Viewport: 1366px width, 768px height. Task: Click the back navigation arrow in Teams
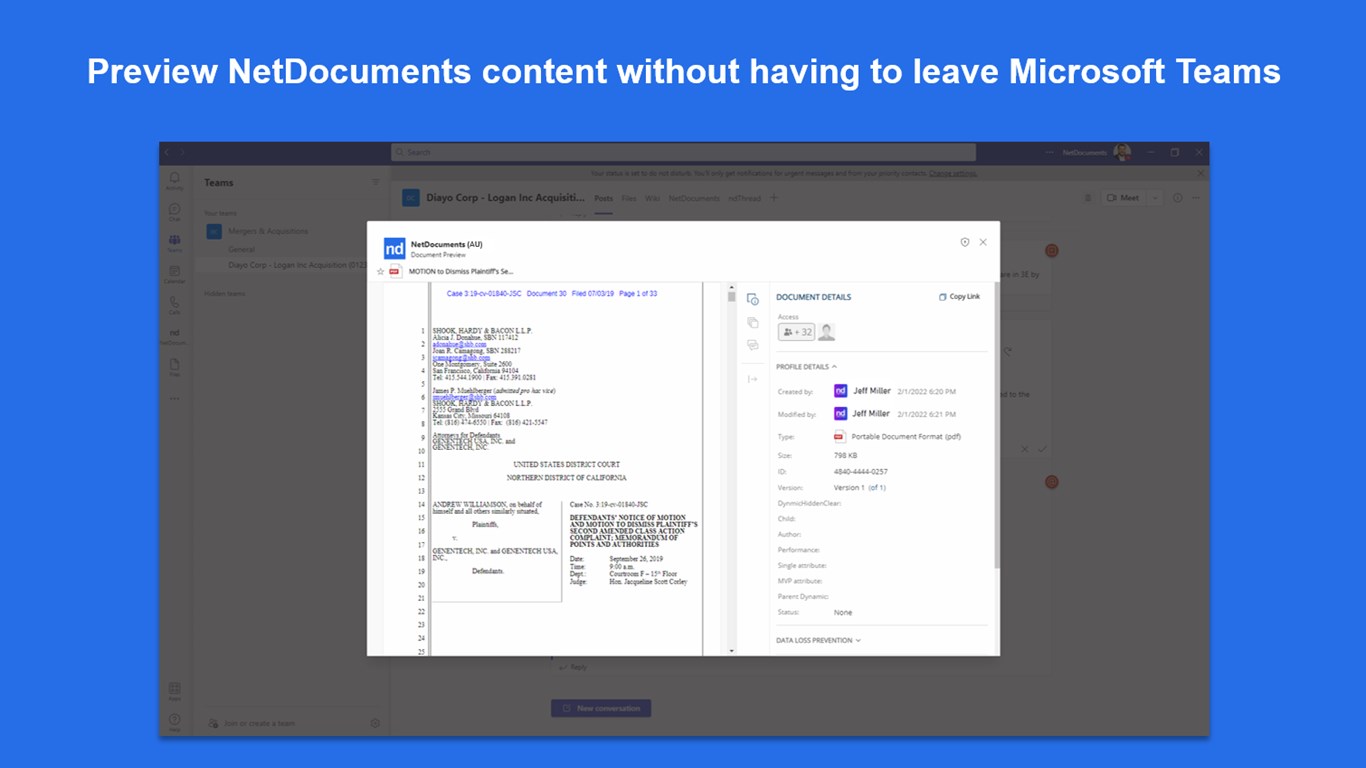pos(168,152)
